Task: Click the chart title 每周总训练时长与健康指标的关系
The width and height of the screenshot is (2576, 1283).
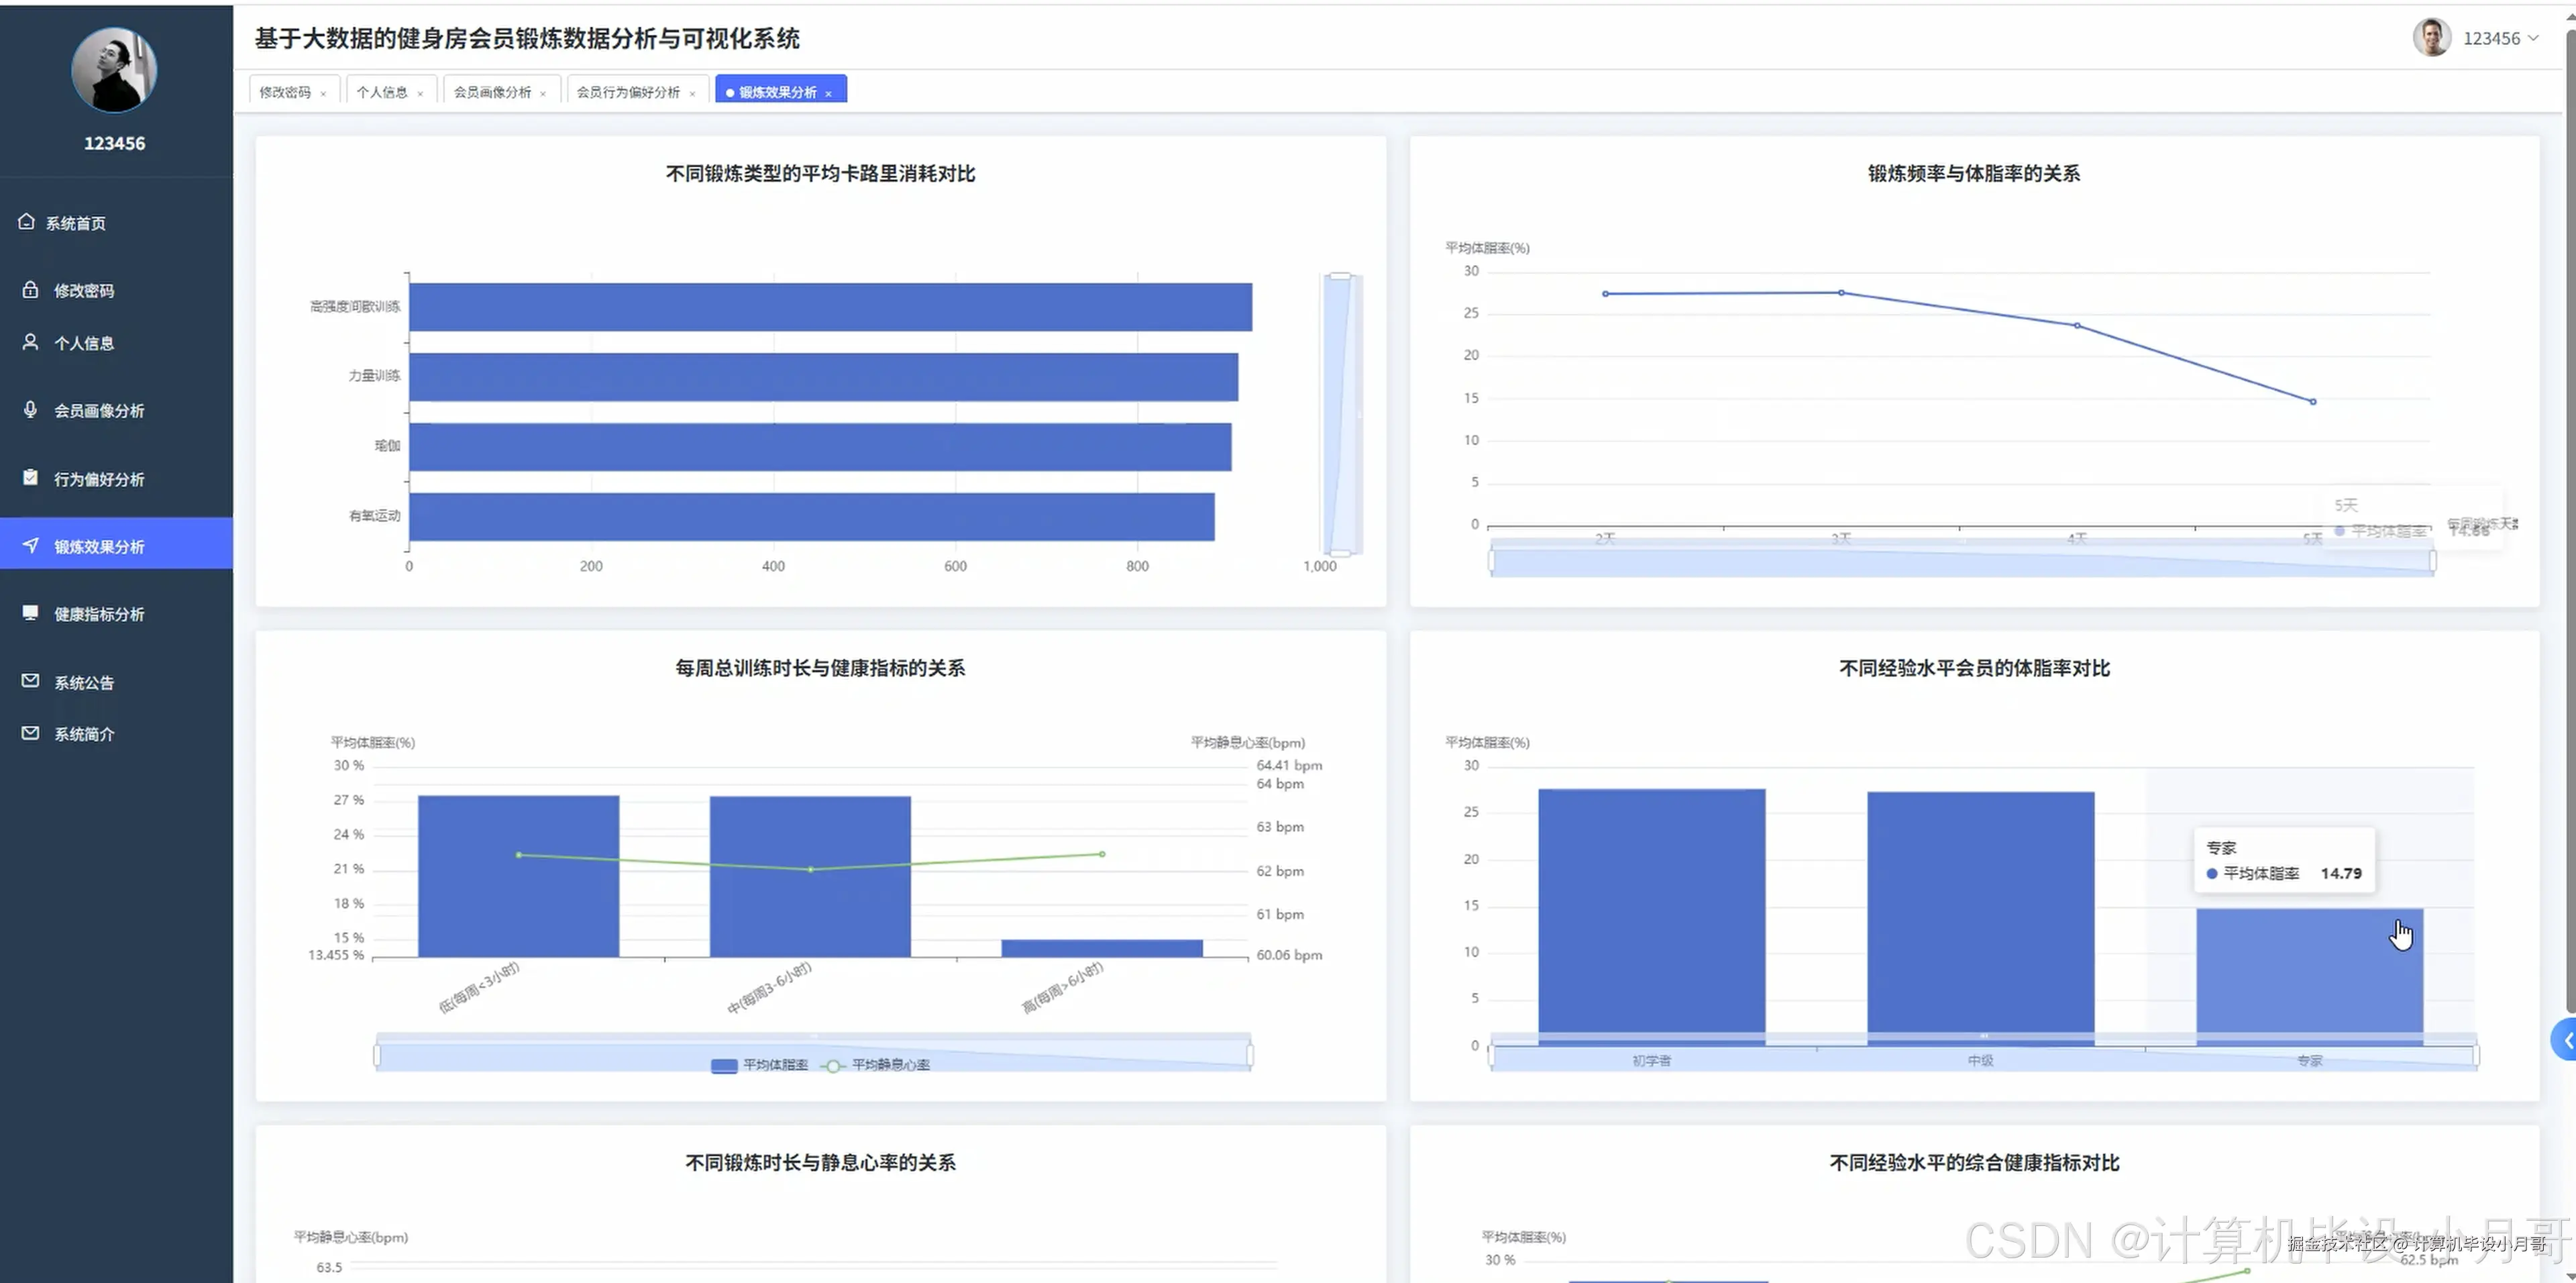Action: (820, 668)
